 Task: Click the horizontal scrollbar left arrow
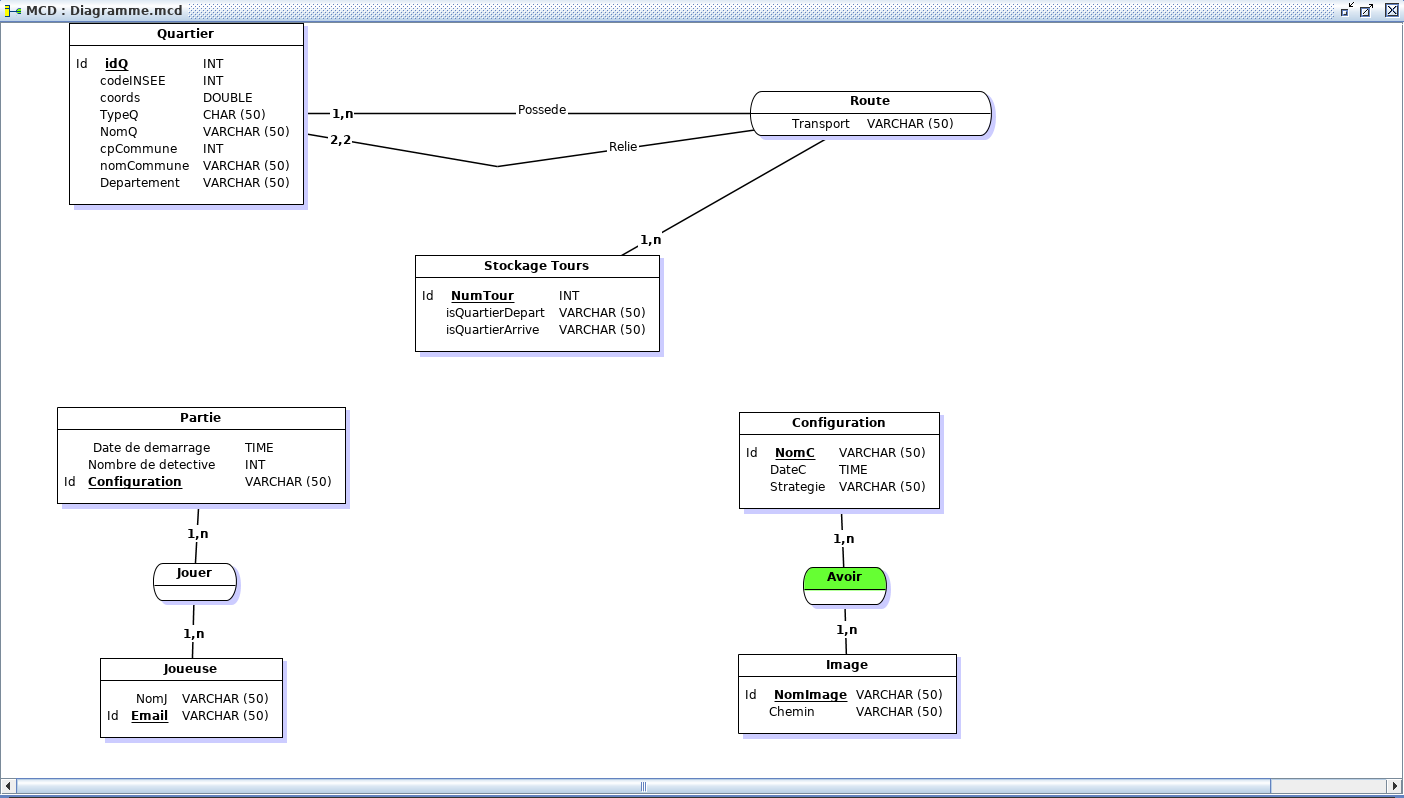tap(8, 787)
